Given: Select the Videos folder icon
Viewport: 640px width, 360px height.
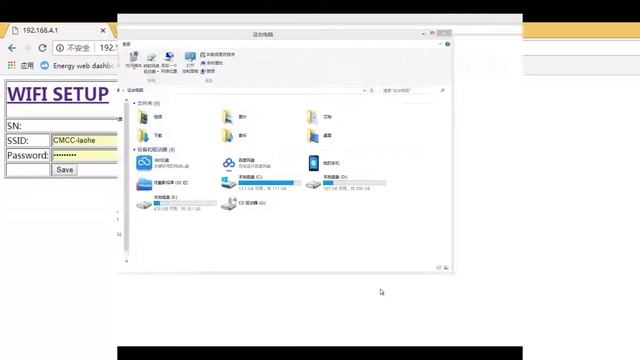Looking at the screenshot, I should click(x=143, y=117).
